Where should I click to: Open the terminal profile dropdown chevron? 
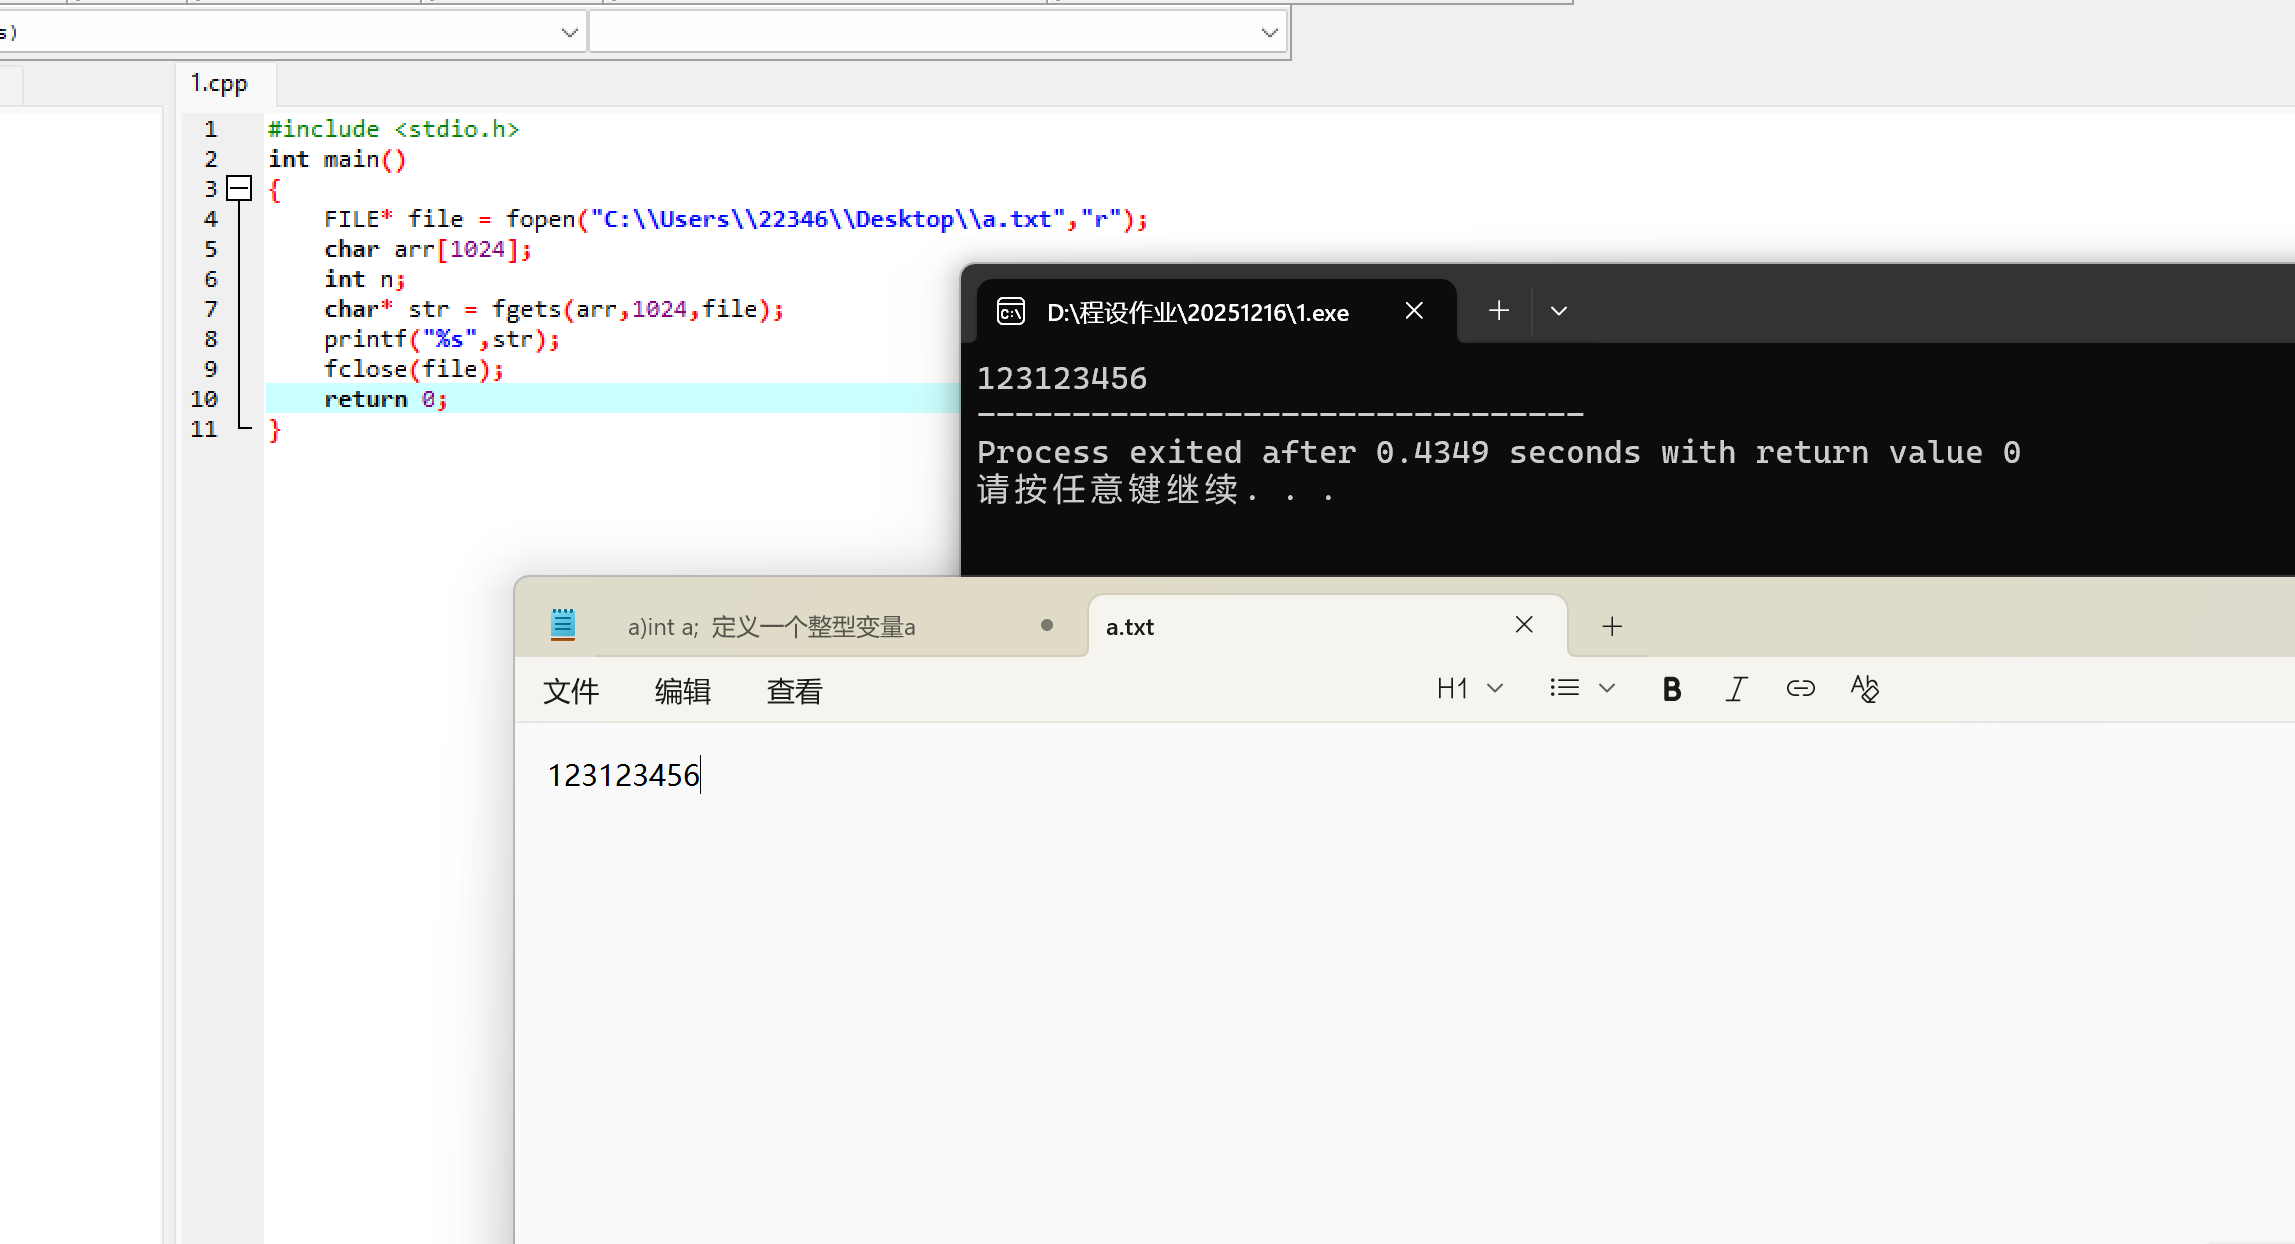1558,311
